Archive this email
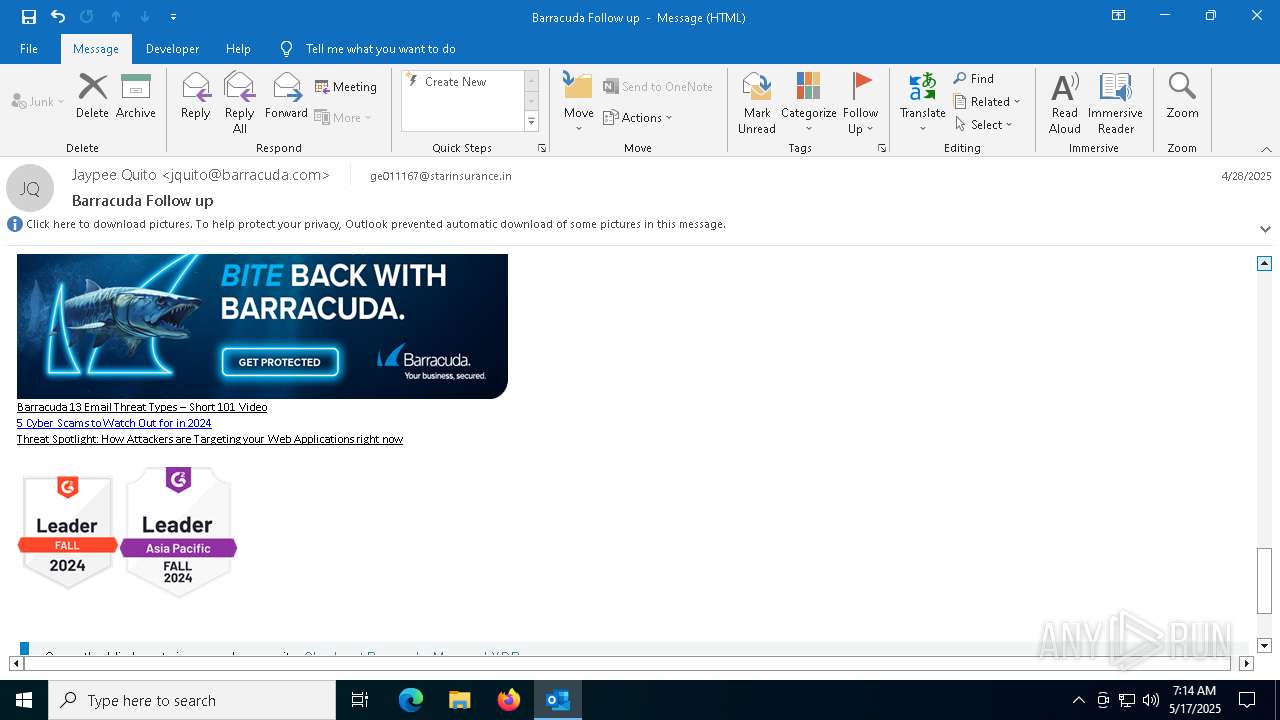 (x=136, y=96)
